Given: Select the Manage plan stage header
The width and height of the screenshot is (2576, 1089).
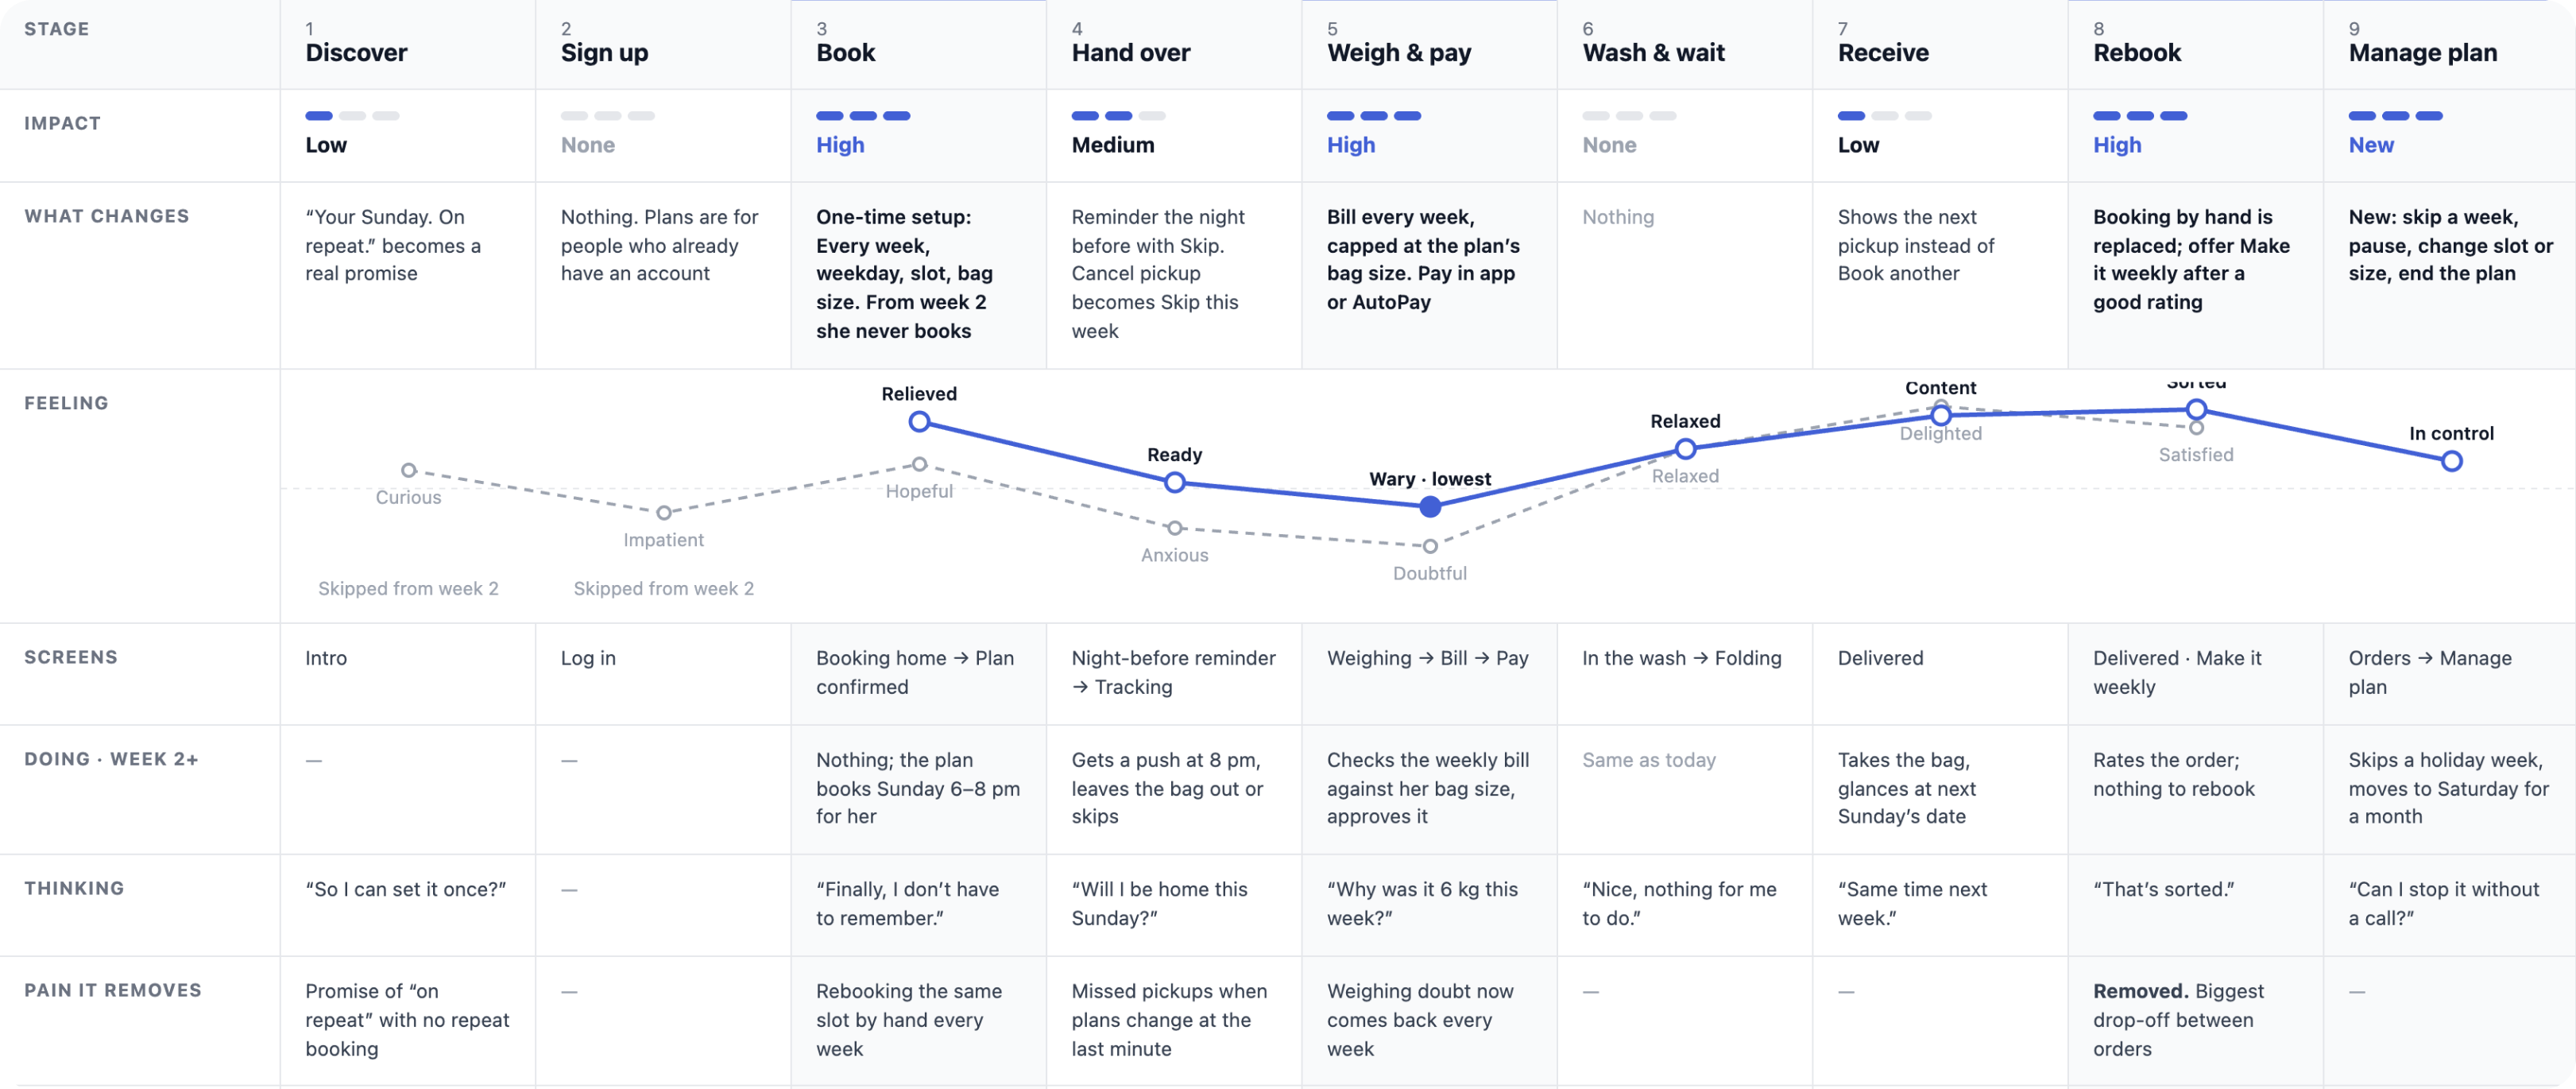Looking at the screenshot, I should click(2450, 45).
